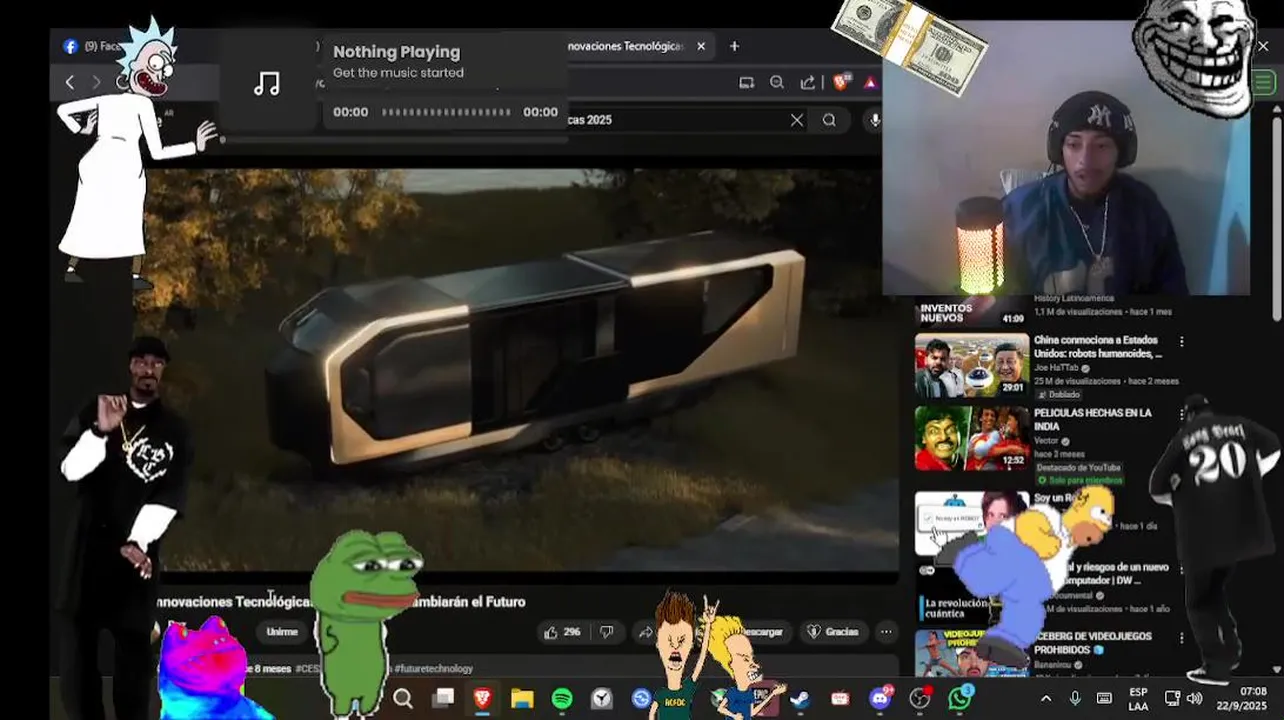The height and width of the screenshot is (720, 1284).
Task: Click the Brave browser taskbar icon
Action: point(483,698)
